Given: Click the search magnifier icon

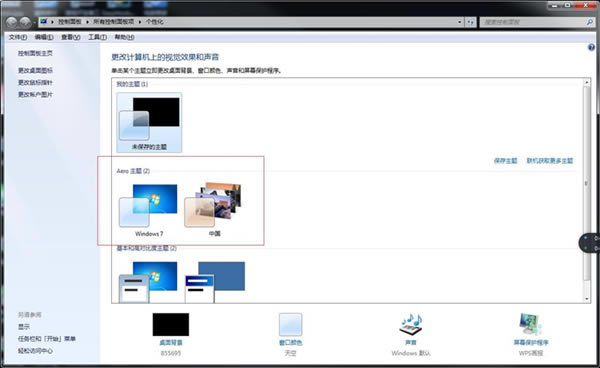Looking at the screenshot, I should (590, 22).
